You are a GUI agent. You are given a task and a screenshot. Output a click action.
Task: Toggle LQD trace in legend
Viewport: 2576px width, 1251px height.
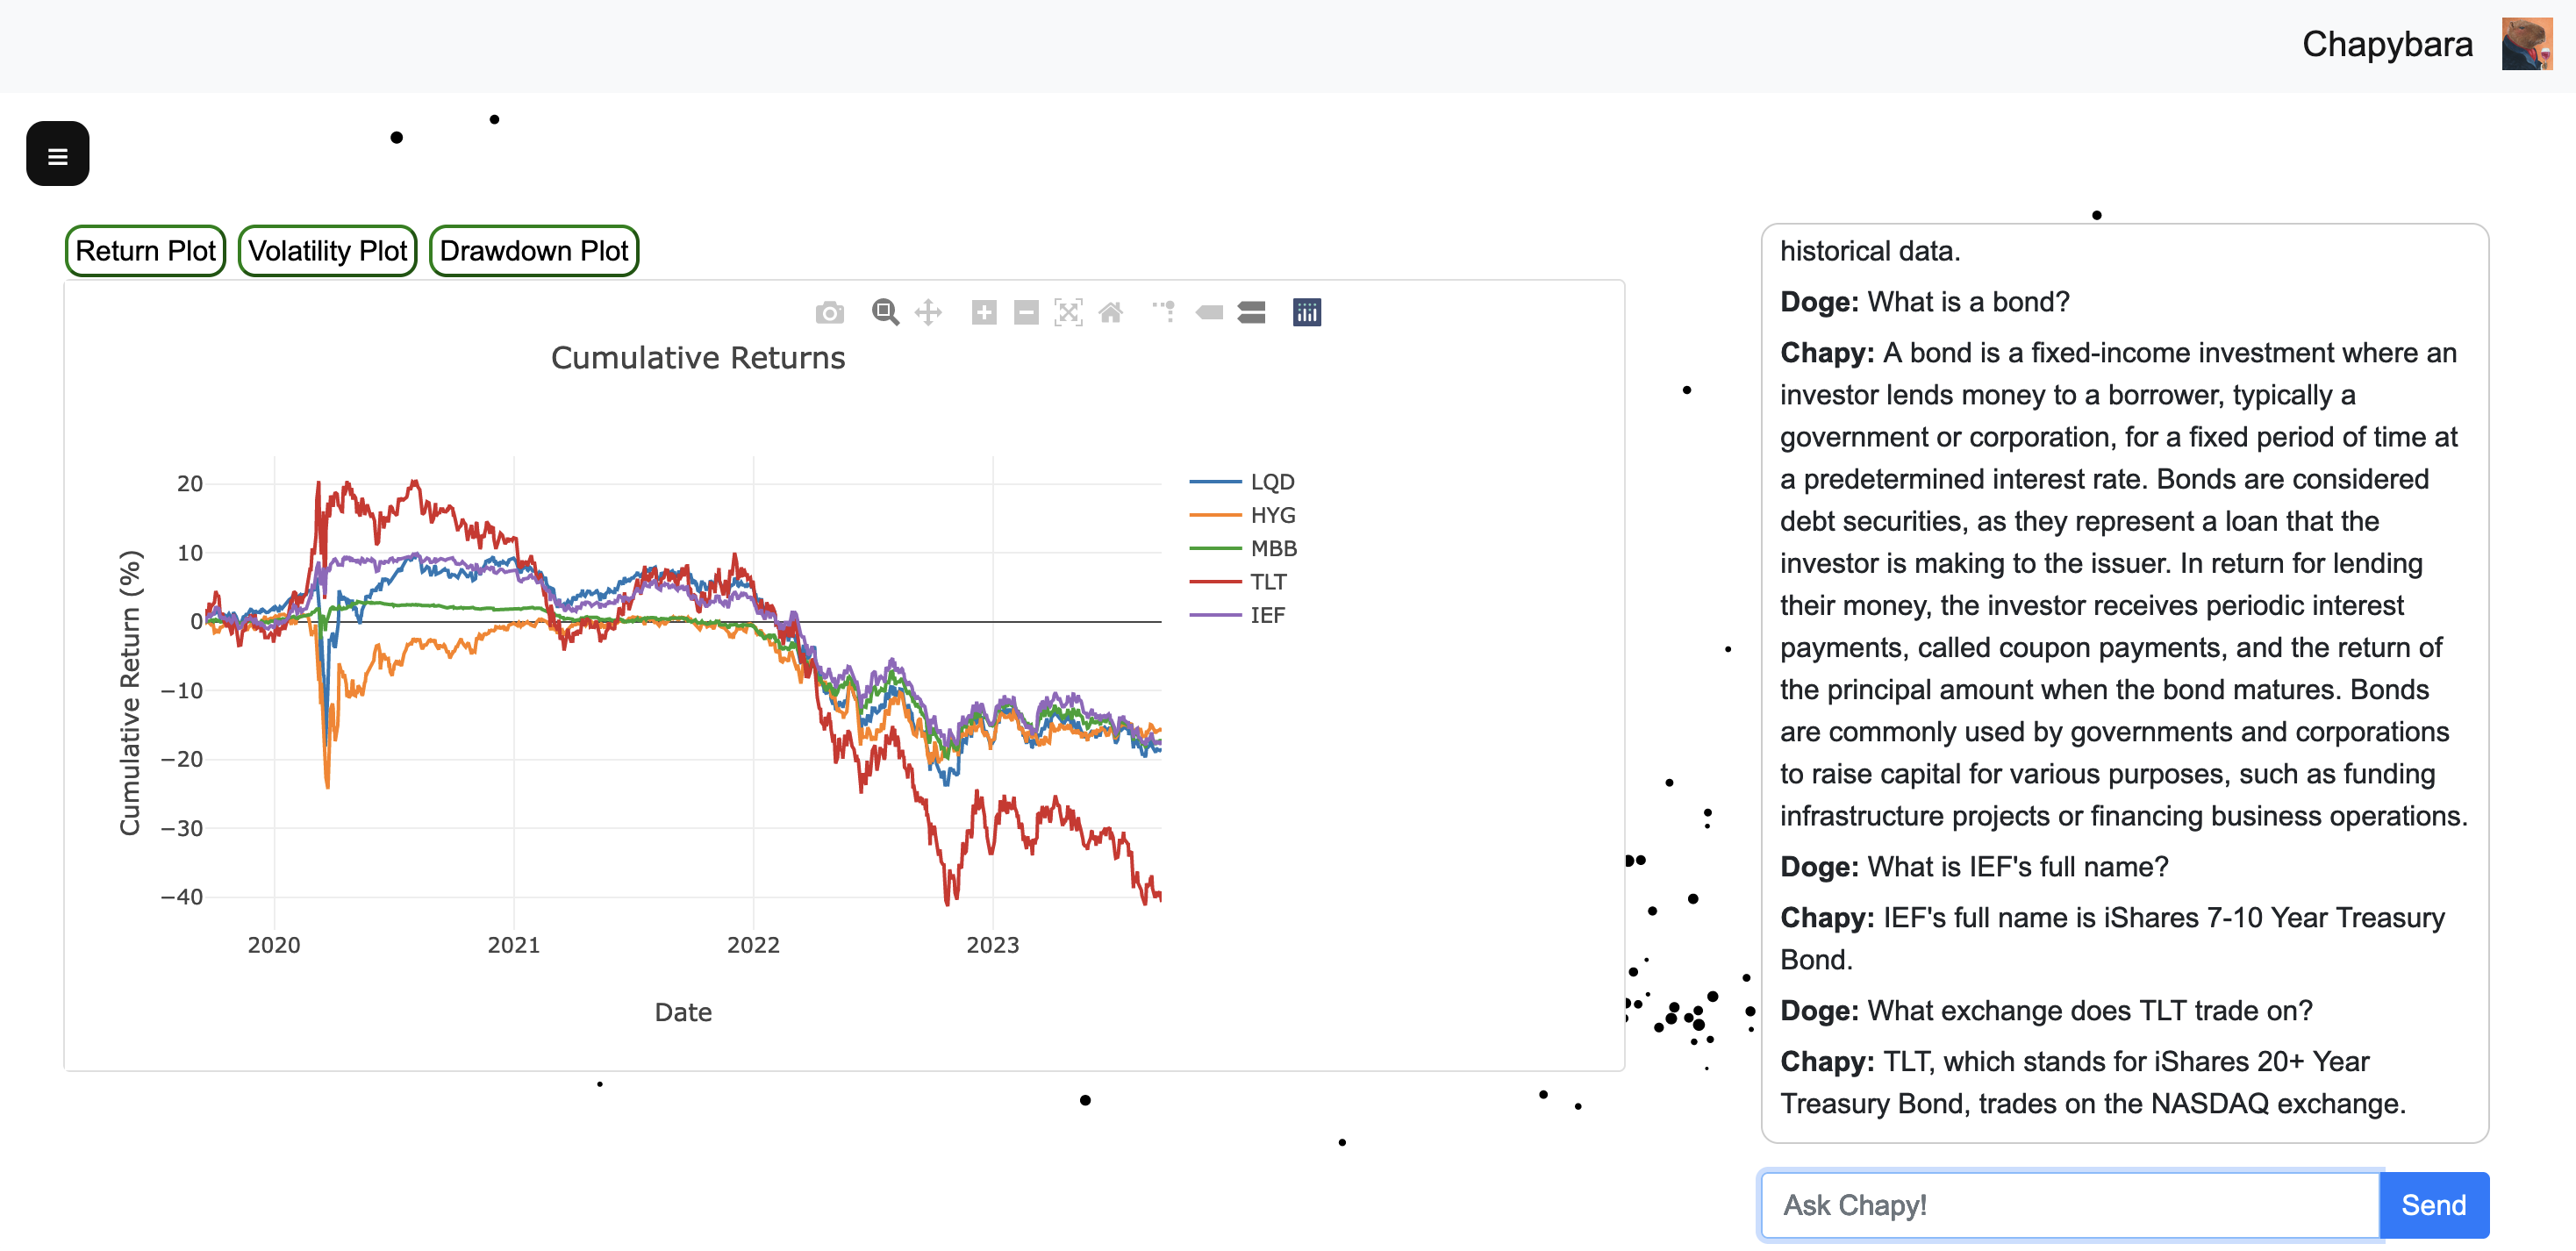[x=1271, y=482]
